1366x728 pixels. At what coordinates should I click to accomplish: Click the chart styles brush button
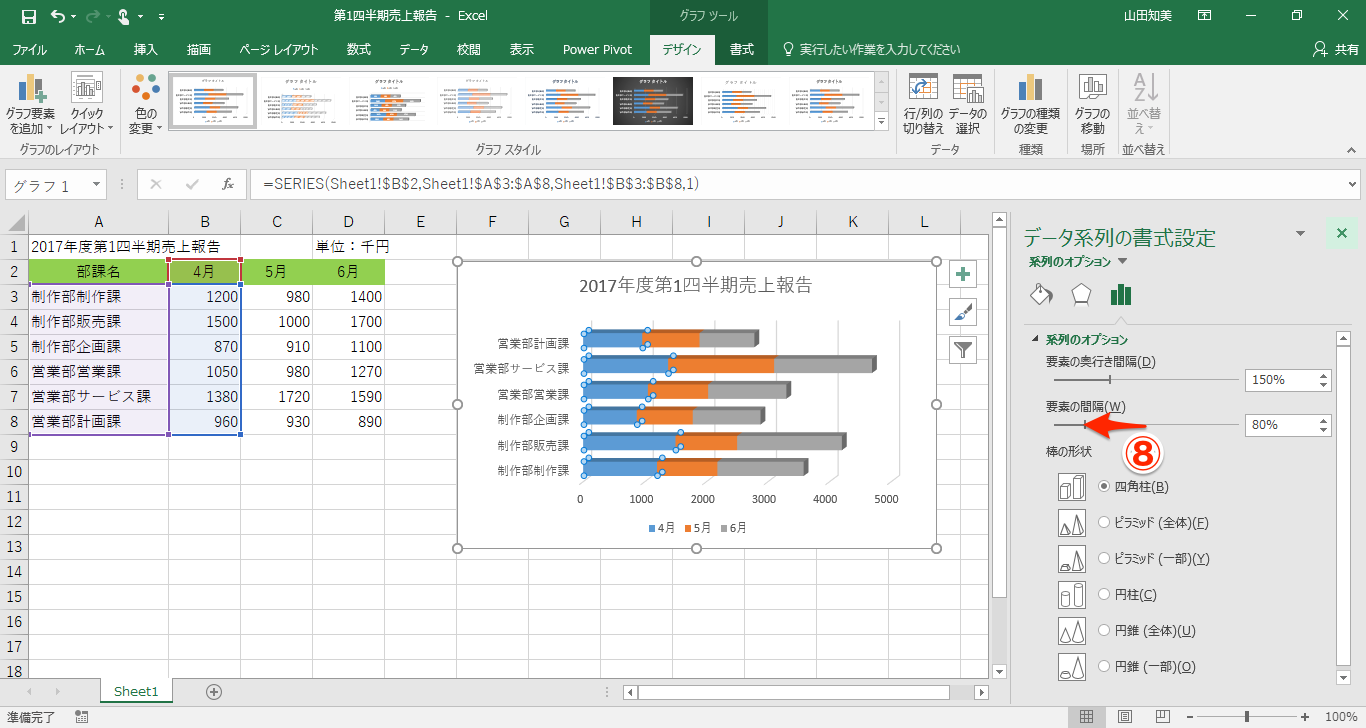pos(962,311)
